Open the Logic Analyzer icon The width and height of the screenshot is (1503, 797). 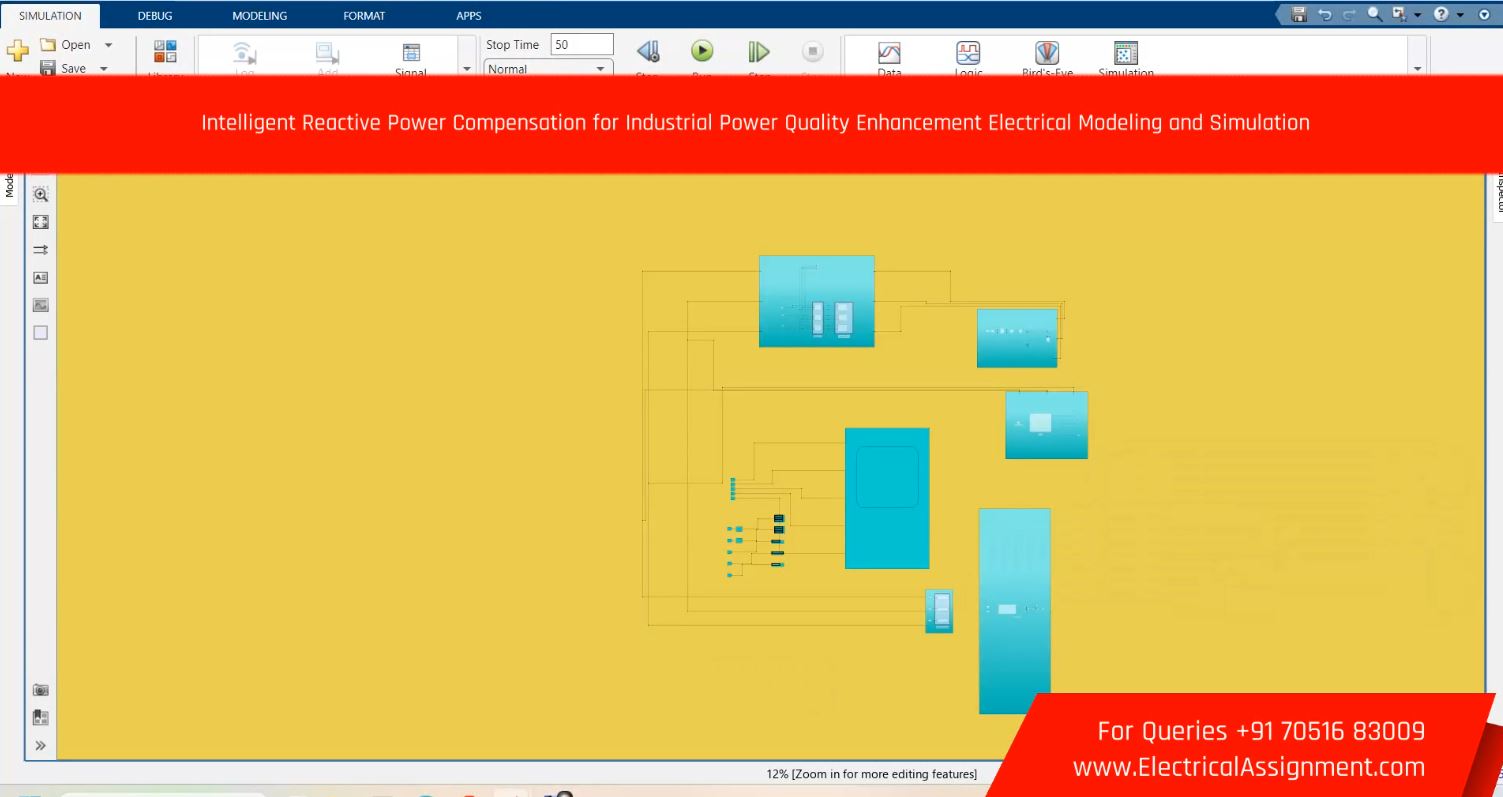point(967,53)
